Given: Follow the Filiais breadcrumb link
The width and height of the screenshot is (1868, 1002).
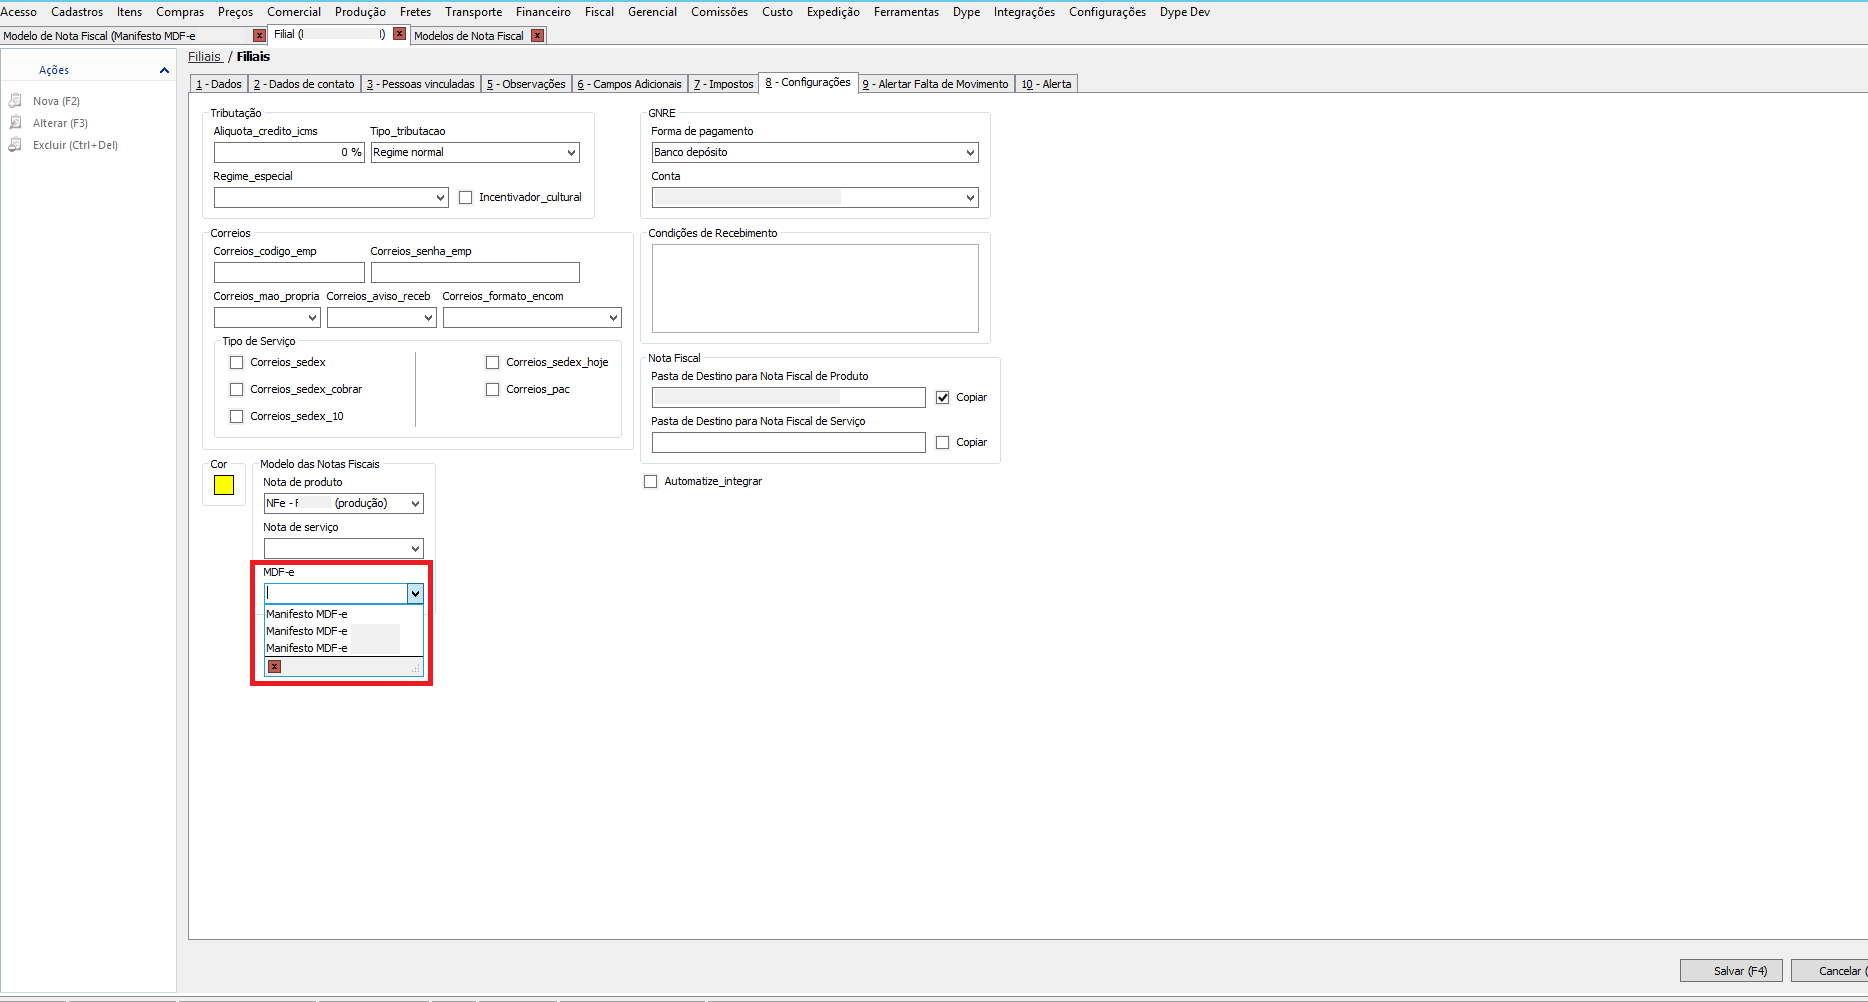Looking at the screenshot, I should pyautogui.click(x=205, y=57).
